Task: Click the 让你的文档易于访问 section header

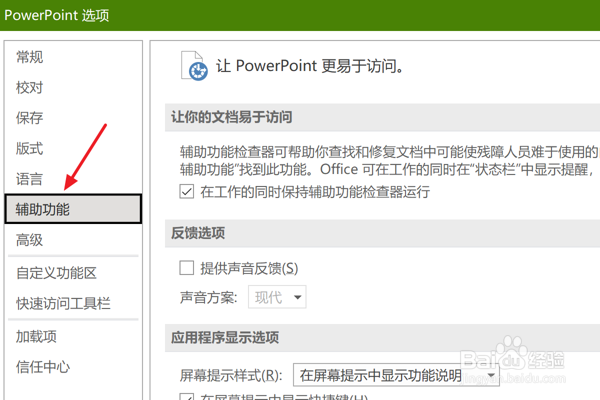Action: pos(232,117)
